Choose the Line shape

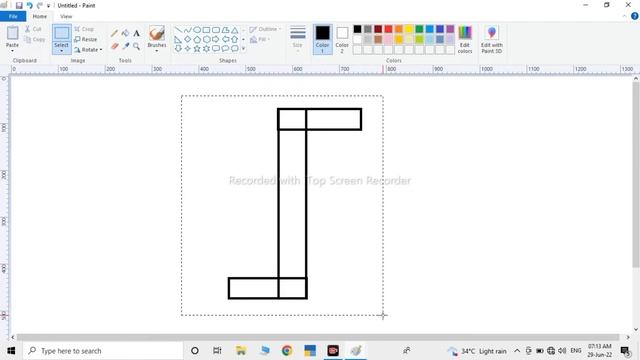[178, 30]
